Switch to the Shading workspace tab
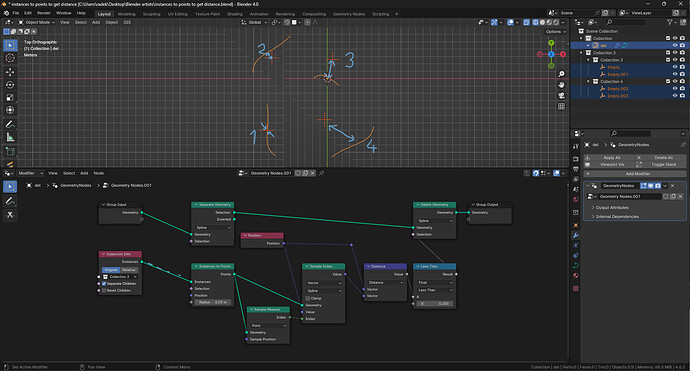 tap(235, 14)
